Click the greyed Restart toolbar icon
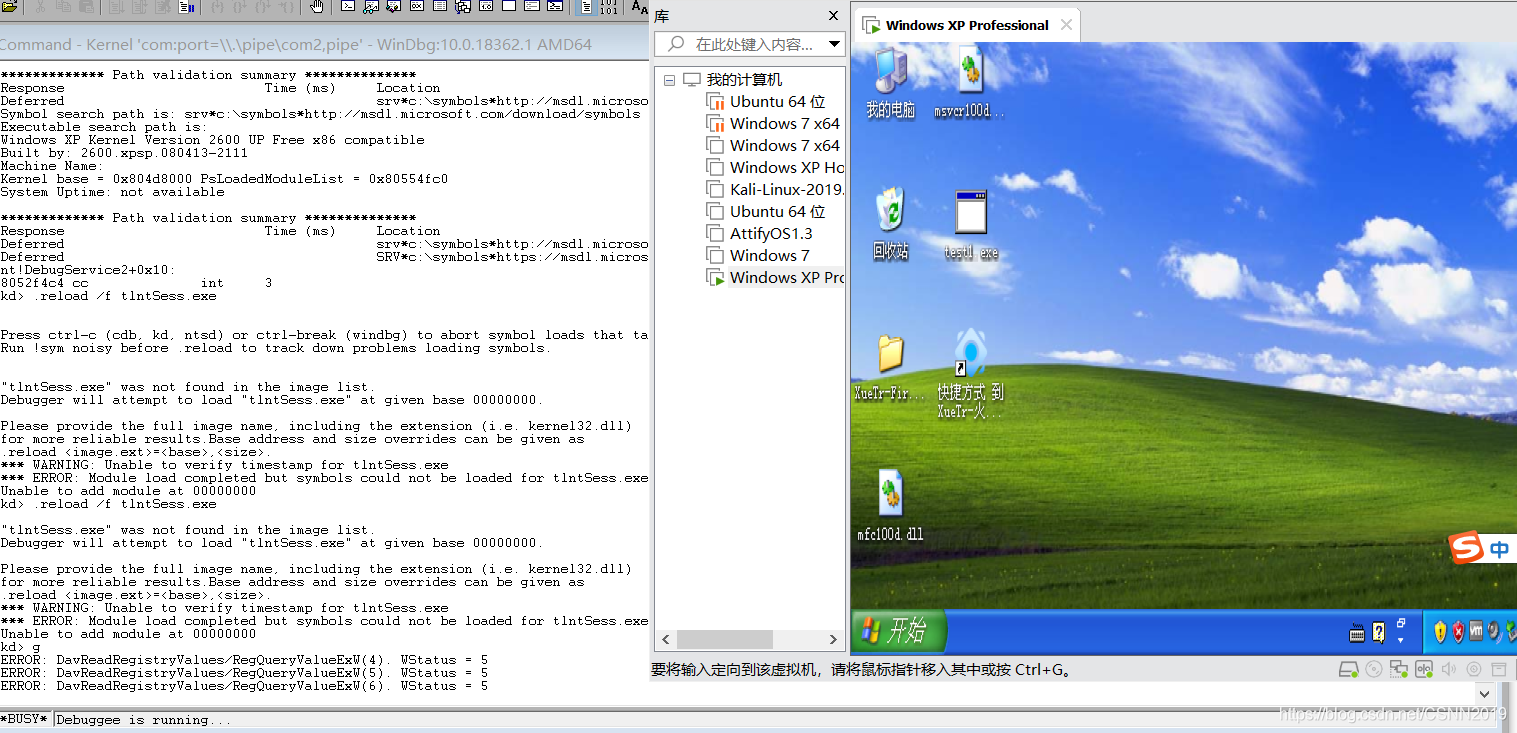The height and width of the screenshot is (733, 1517). pos(139,7)
